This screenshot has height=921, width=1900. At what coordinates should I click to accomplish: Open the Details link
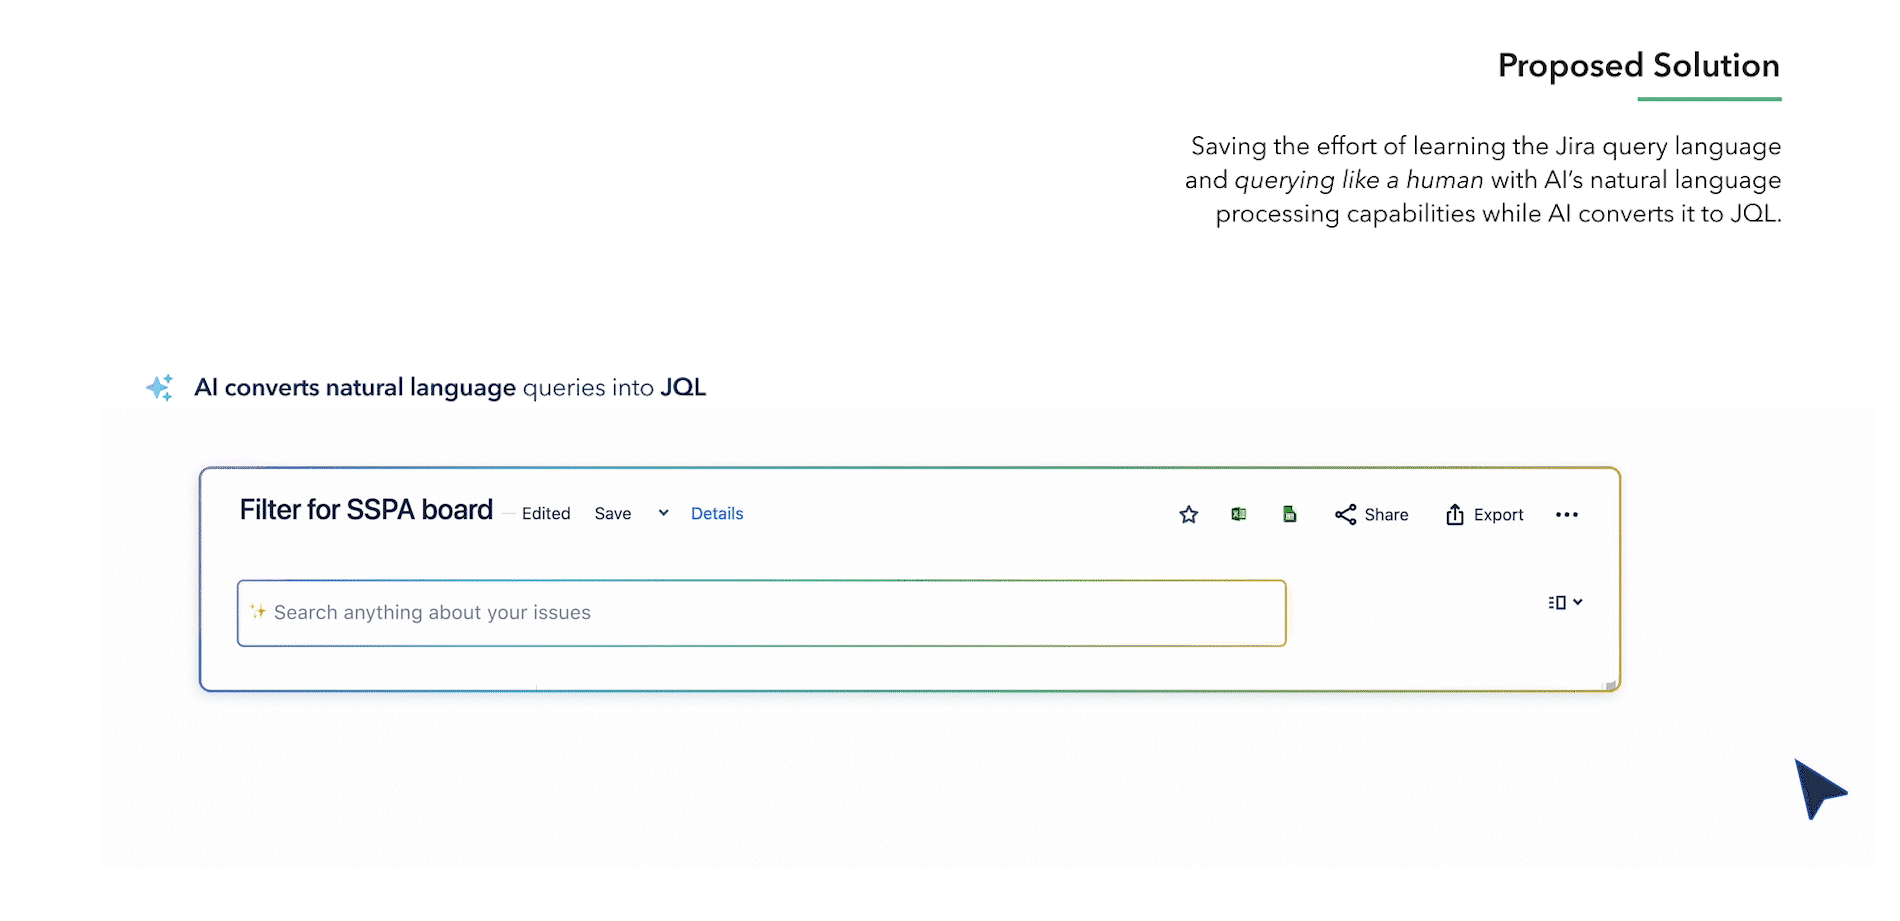click(x=717, y=514)
